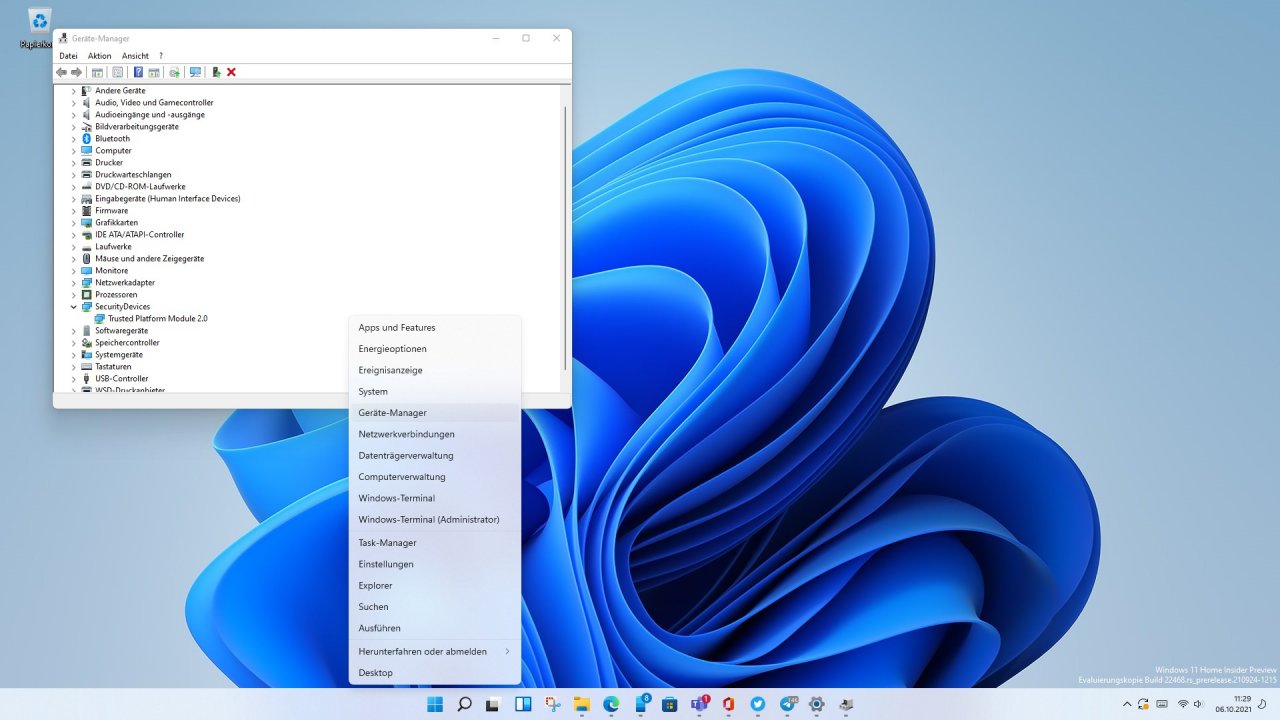Open Herunterfahren oder abmelden submenu

[435, 651]
